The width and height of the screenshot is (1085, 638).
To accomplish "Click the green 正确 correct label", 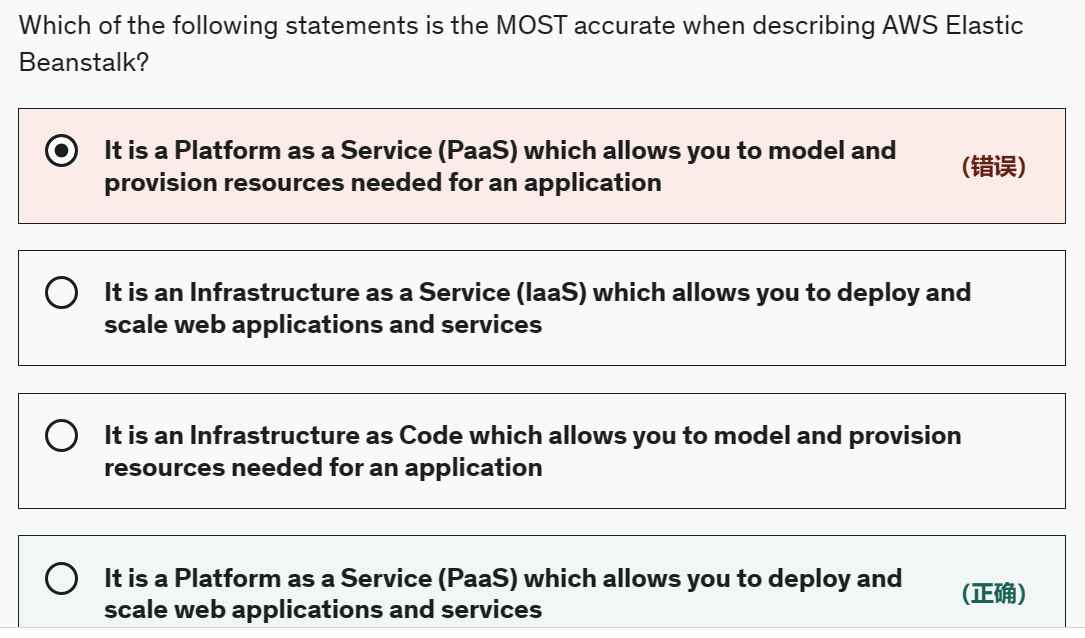I will click(993, 594).
